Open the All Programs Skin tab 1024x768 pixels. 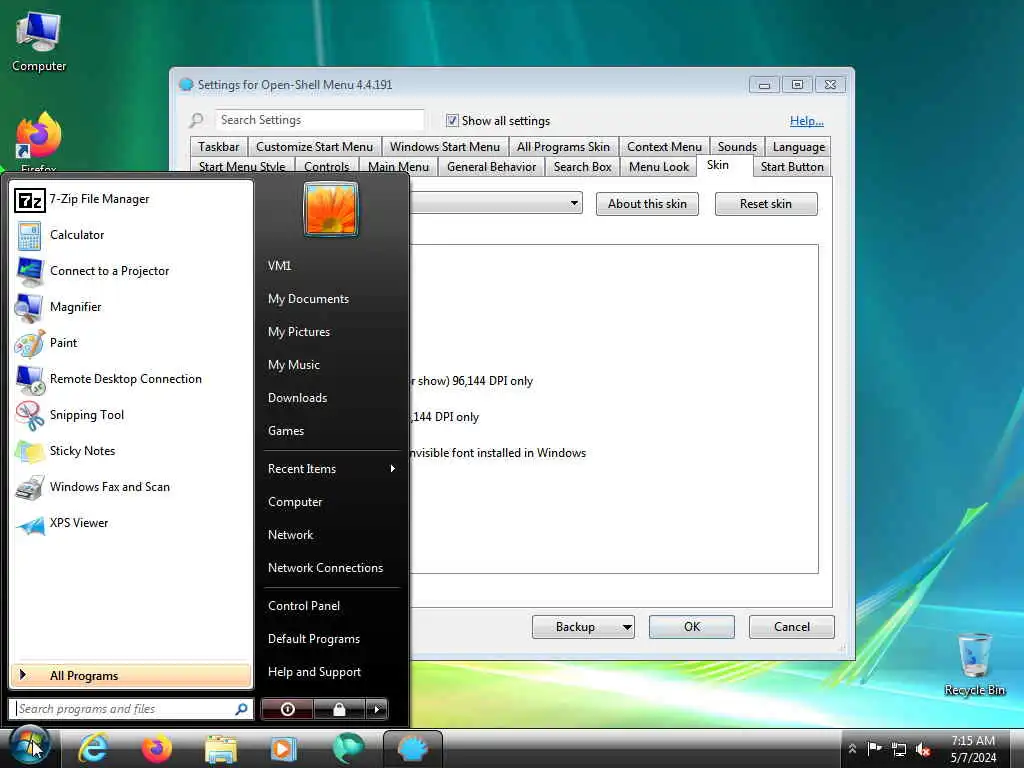pyautogui.click(x=564, y=147)
